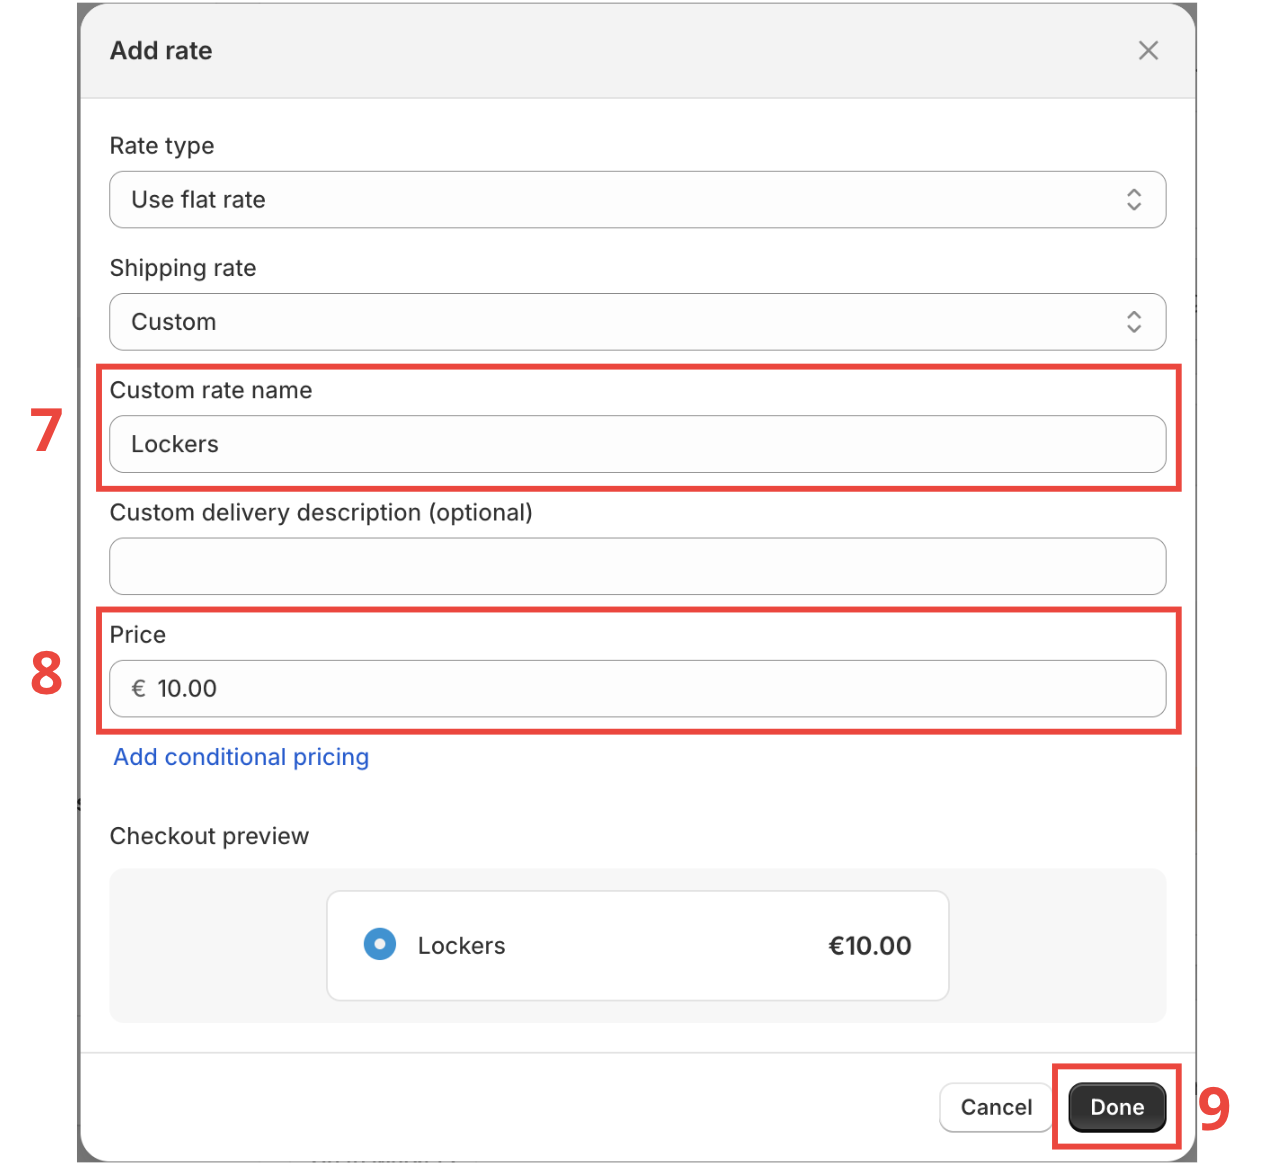
Task: Select the Lockers radio button in checkout preview
Action: pyautogui.click(x=380, y=944)
